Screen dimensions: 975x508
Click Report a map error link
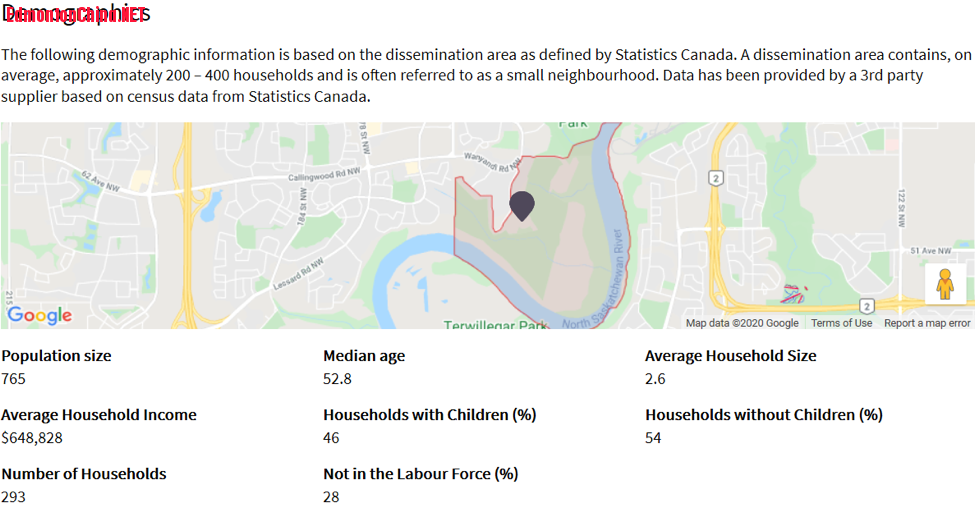[x=927, y=323]
